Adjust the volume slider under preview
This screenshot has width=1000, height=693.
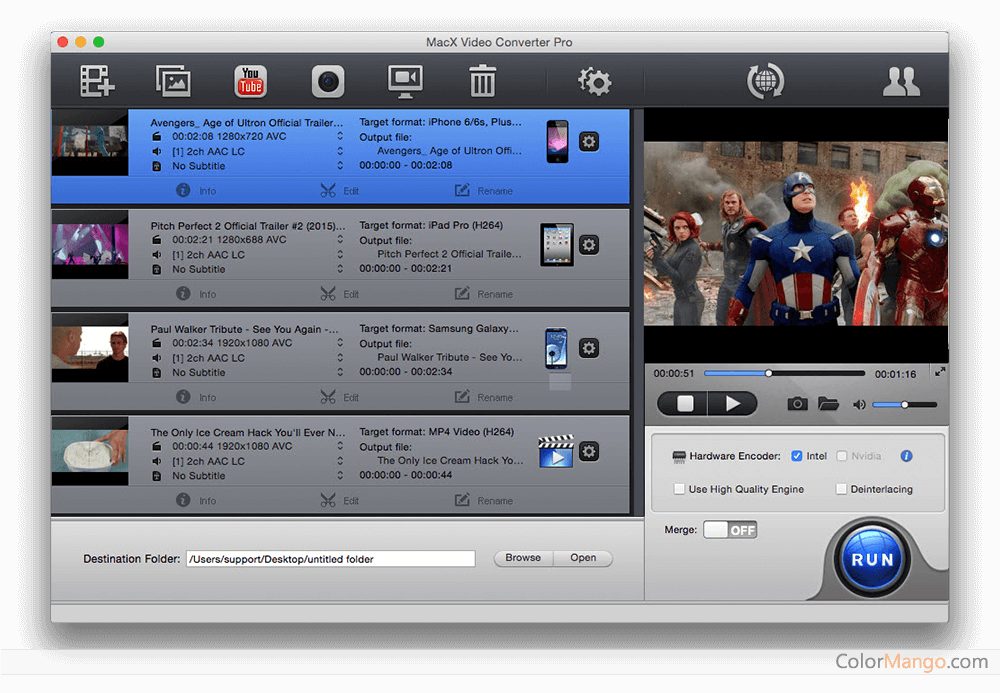coord(904,404)
